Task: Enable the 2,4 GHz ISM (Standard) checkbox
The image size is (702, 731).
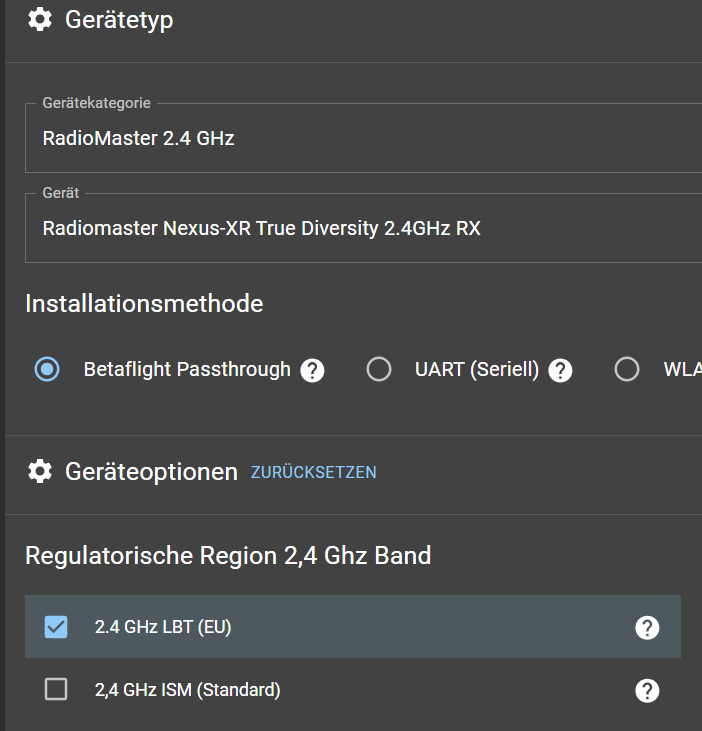Action: [56, 689]
